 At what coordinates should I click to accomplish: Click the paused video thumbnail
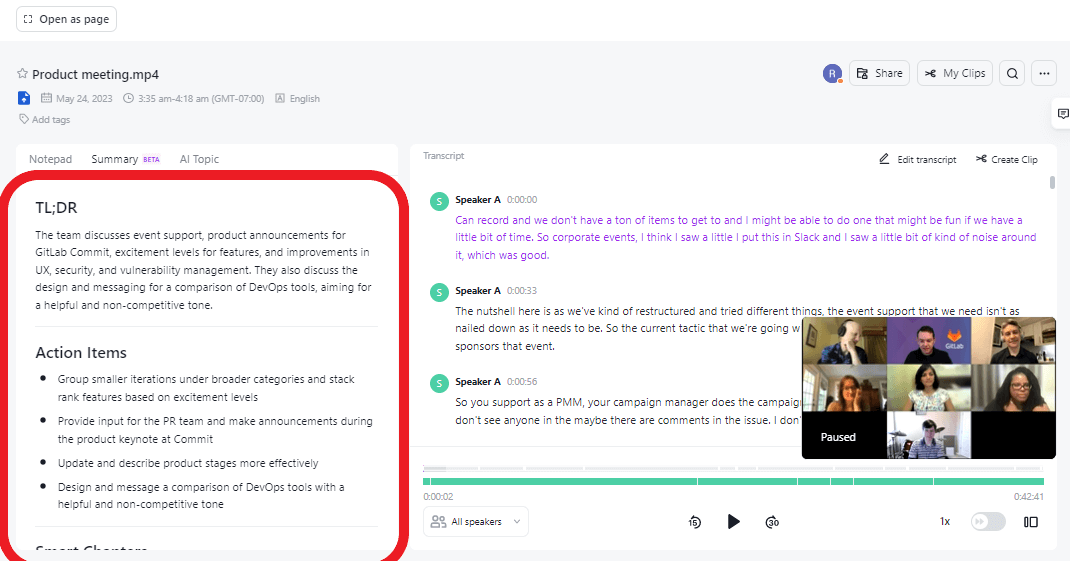click(x=929, y=388)
